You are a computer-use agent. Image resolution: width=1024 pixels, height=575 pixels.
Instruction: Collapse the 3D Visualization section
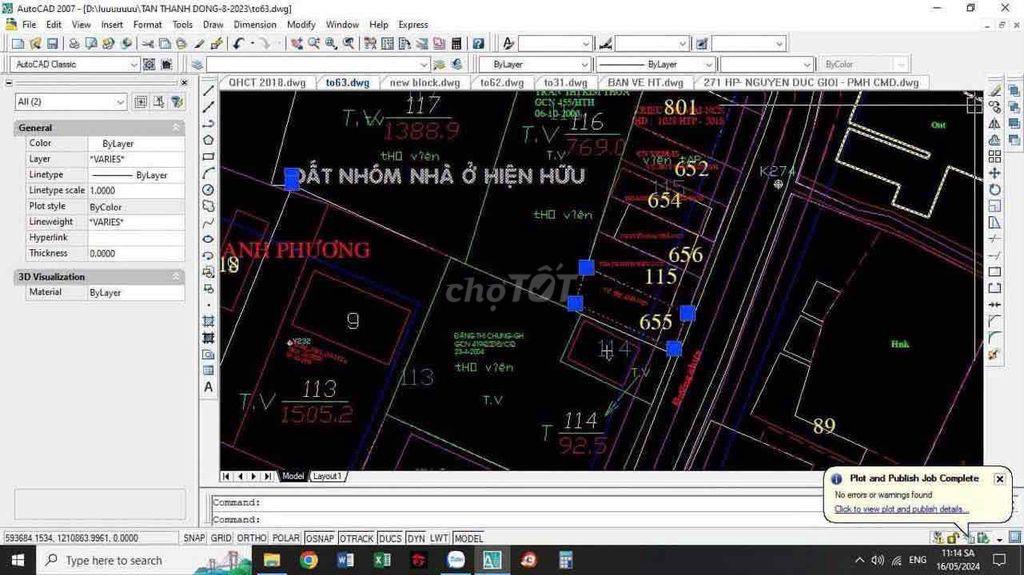[x=176, y=276]
